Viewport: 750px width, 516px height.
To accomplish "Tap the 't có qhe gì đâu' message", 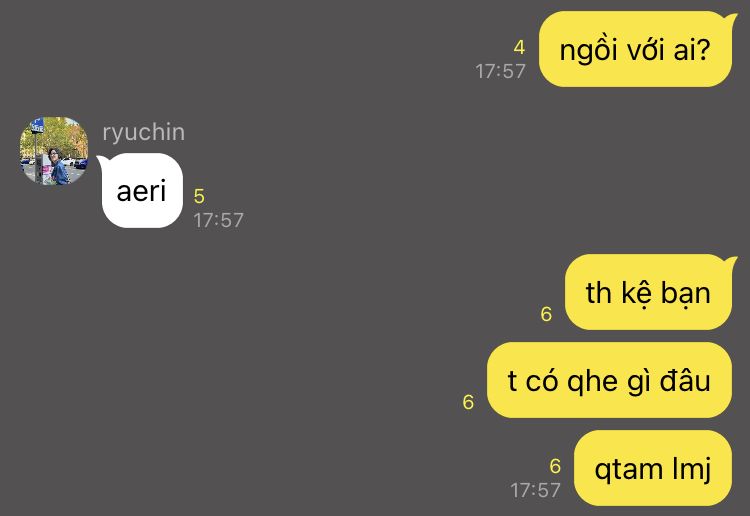I will click(609, 380).
